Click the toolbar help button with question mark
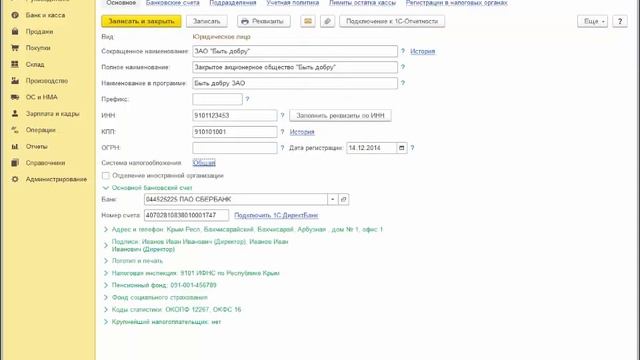Viewport: 640px width, 360px height. point(620,21)
